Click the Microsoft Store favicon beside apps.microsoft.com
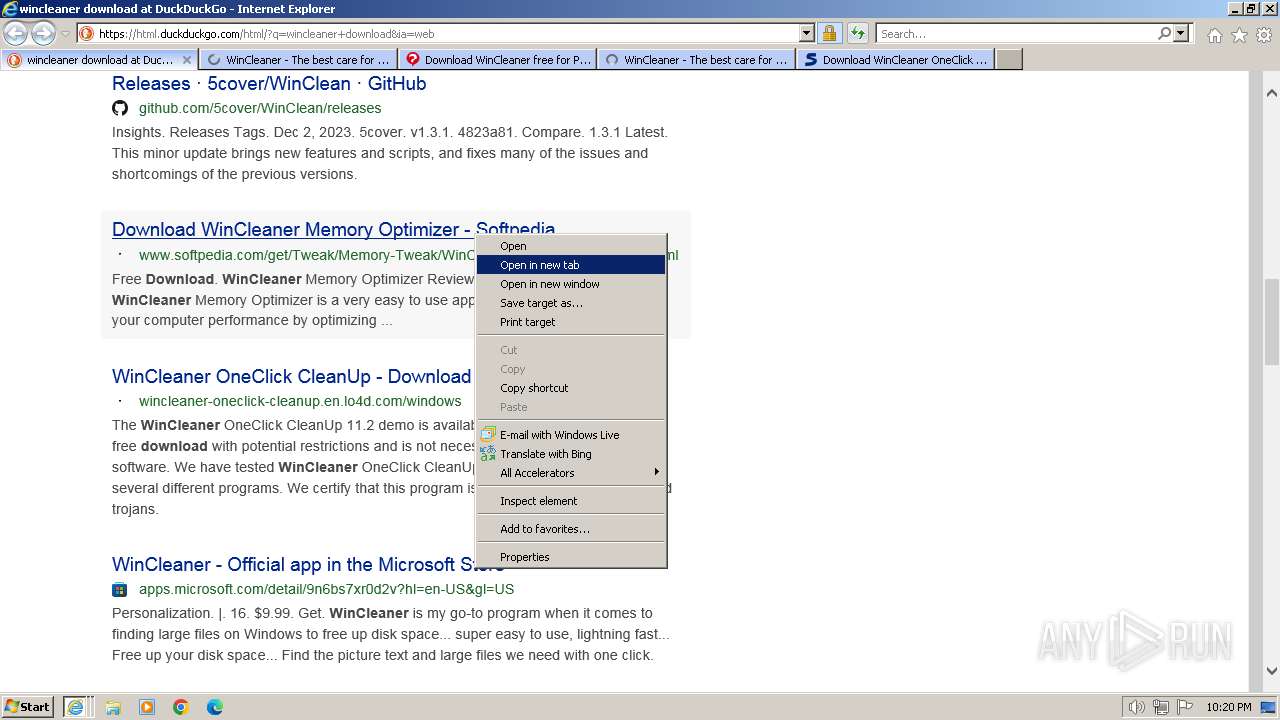1280x720 pixels. (120, 589)
